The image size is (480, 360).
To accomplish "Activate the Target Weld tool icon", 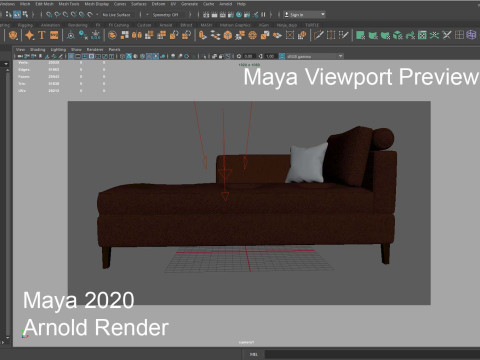I will [x=331, y=35].
